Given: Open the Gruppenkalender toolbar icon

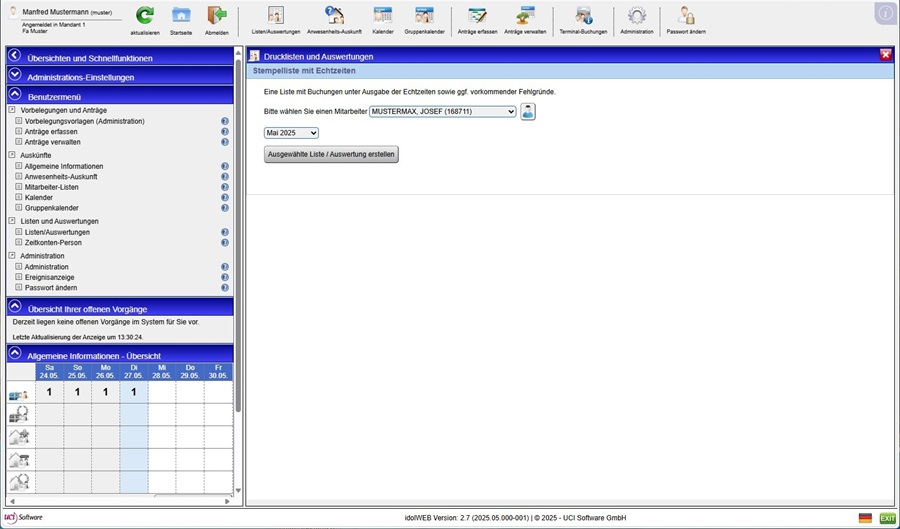Looking at the screenshot, I should (424, 16).
